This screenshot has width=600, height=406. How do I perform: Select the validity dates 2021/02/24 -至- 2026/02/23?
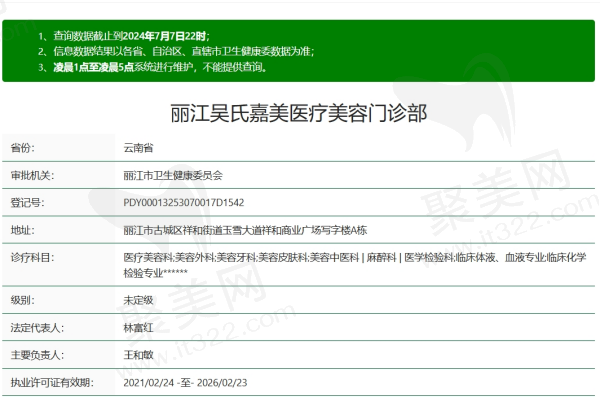(185, 383)
